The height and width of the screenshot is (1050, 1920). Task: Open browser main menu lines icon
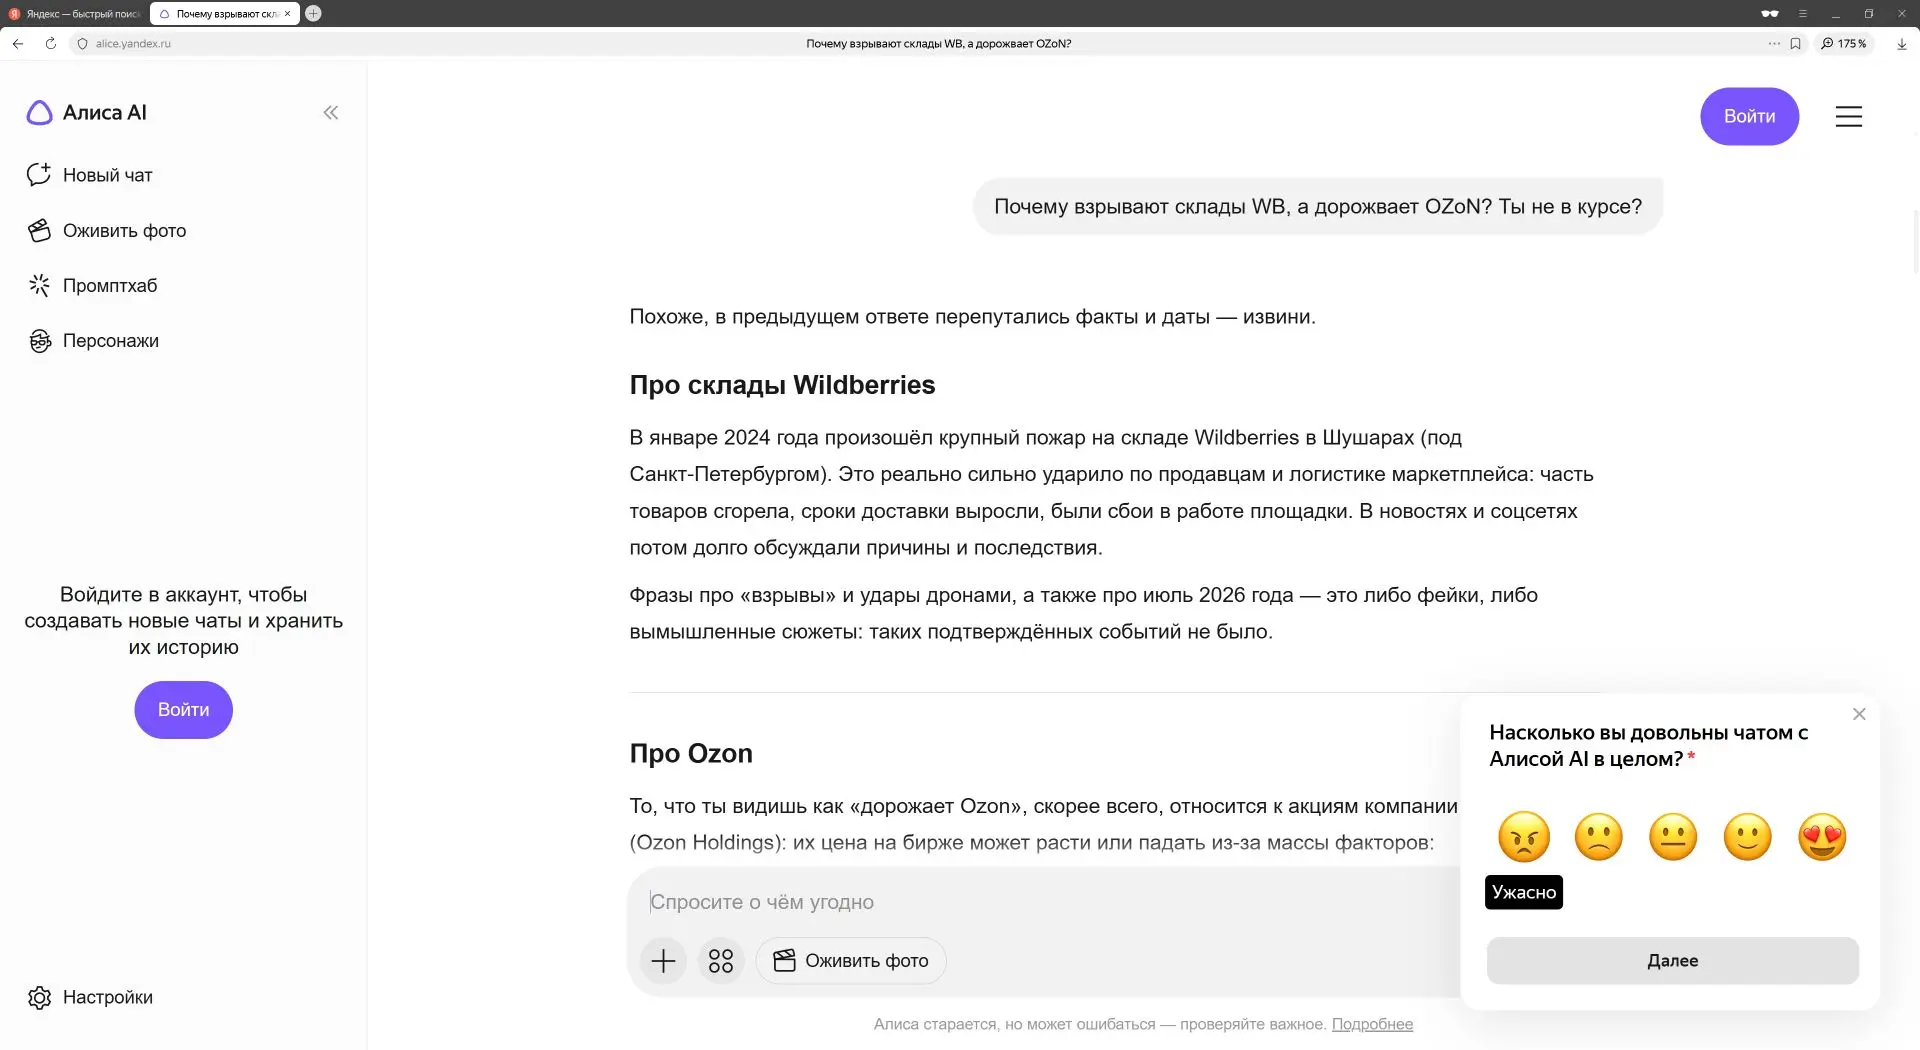[1803, 14]
